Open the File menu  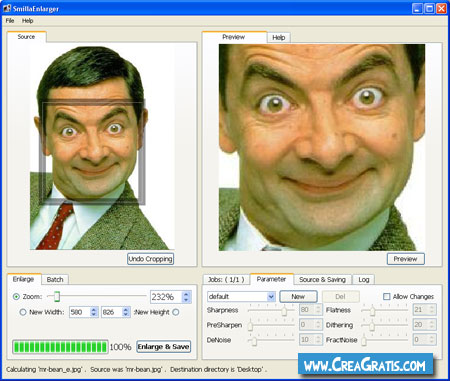[10, 21]
